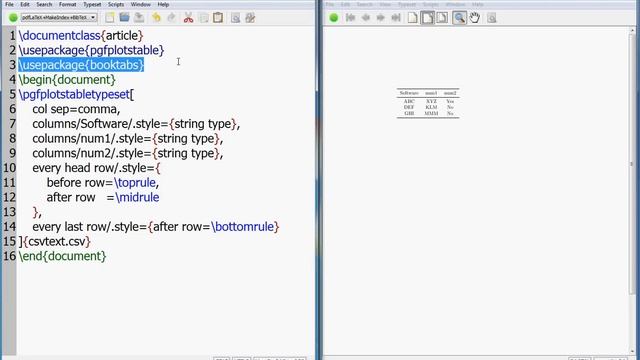Click the green Typeset button in PDF preview window
The image size is (640, 360).
pos(334,18)
